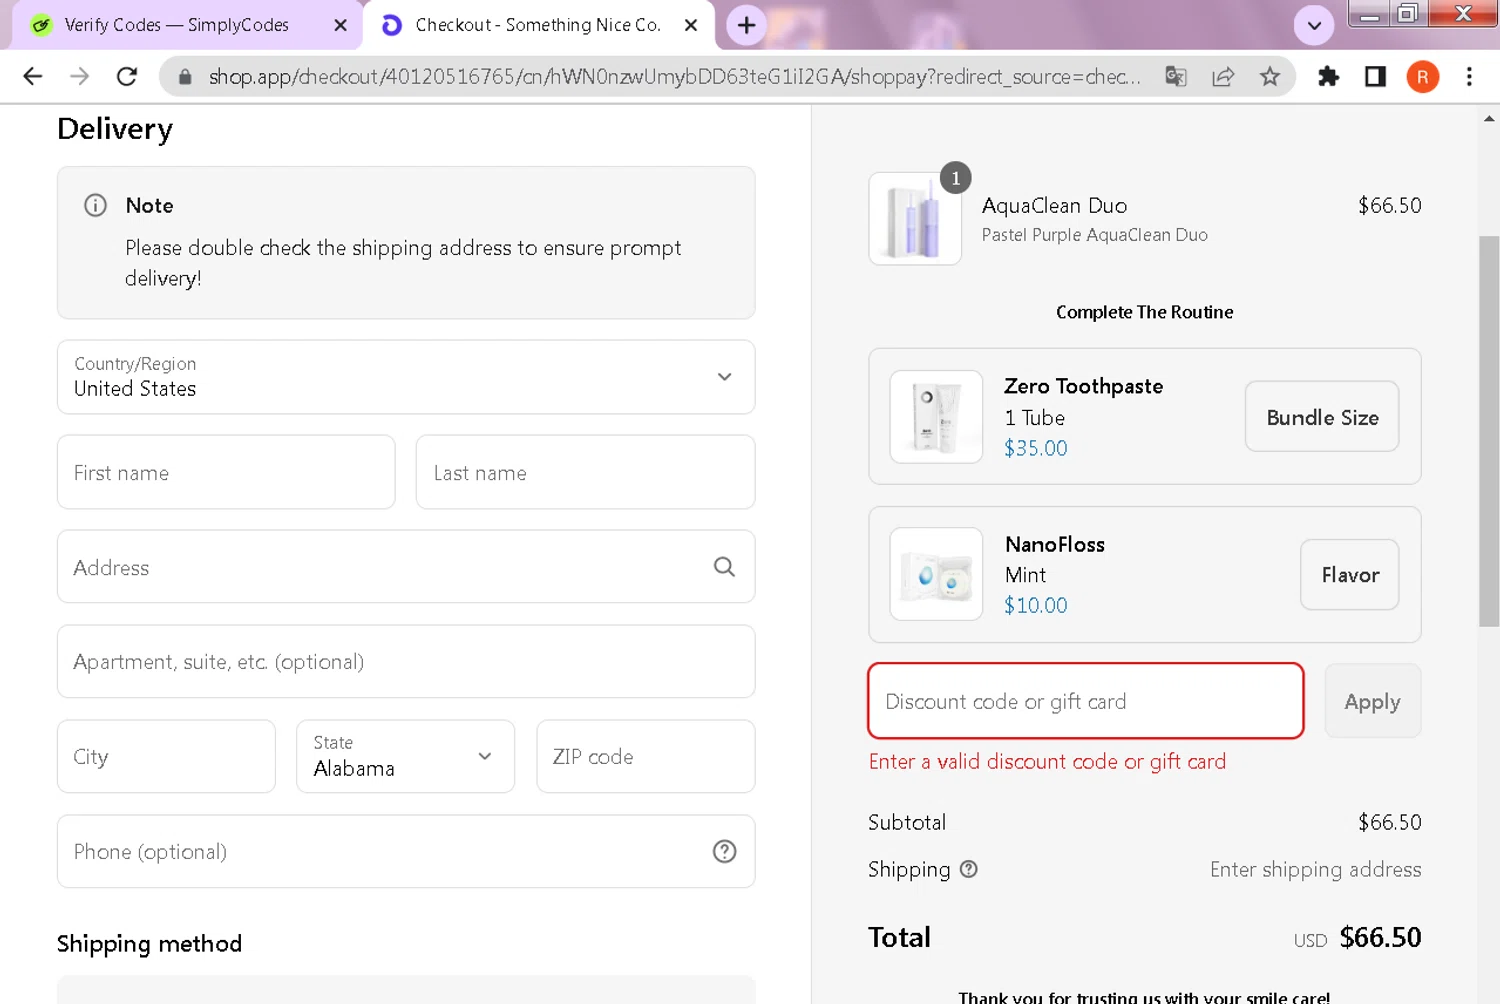The width and height of the screenshot is (1500, 1004).
Task: Bookmark this page with star icon
Action: coord(1270,77)
